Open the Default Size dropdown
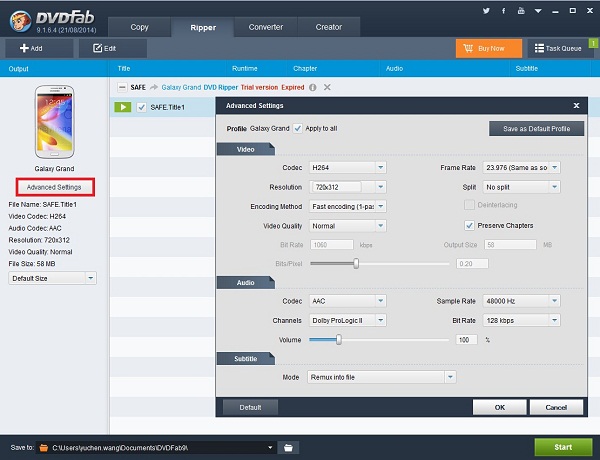 [x=52, y=278]
